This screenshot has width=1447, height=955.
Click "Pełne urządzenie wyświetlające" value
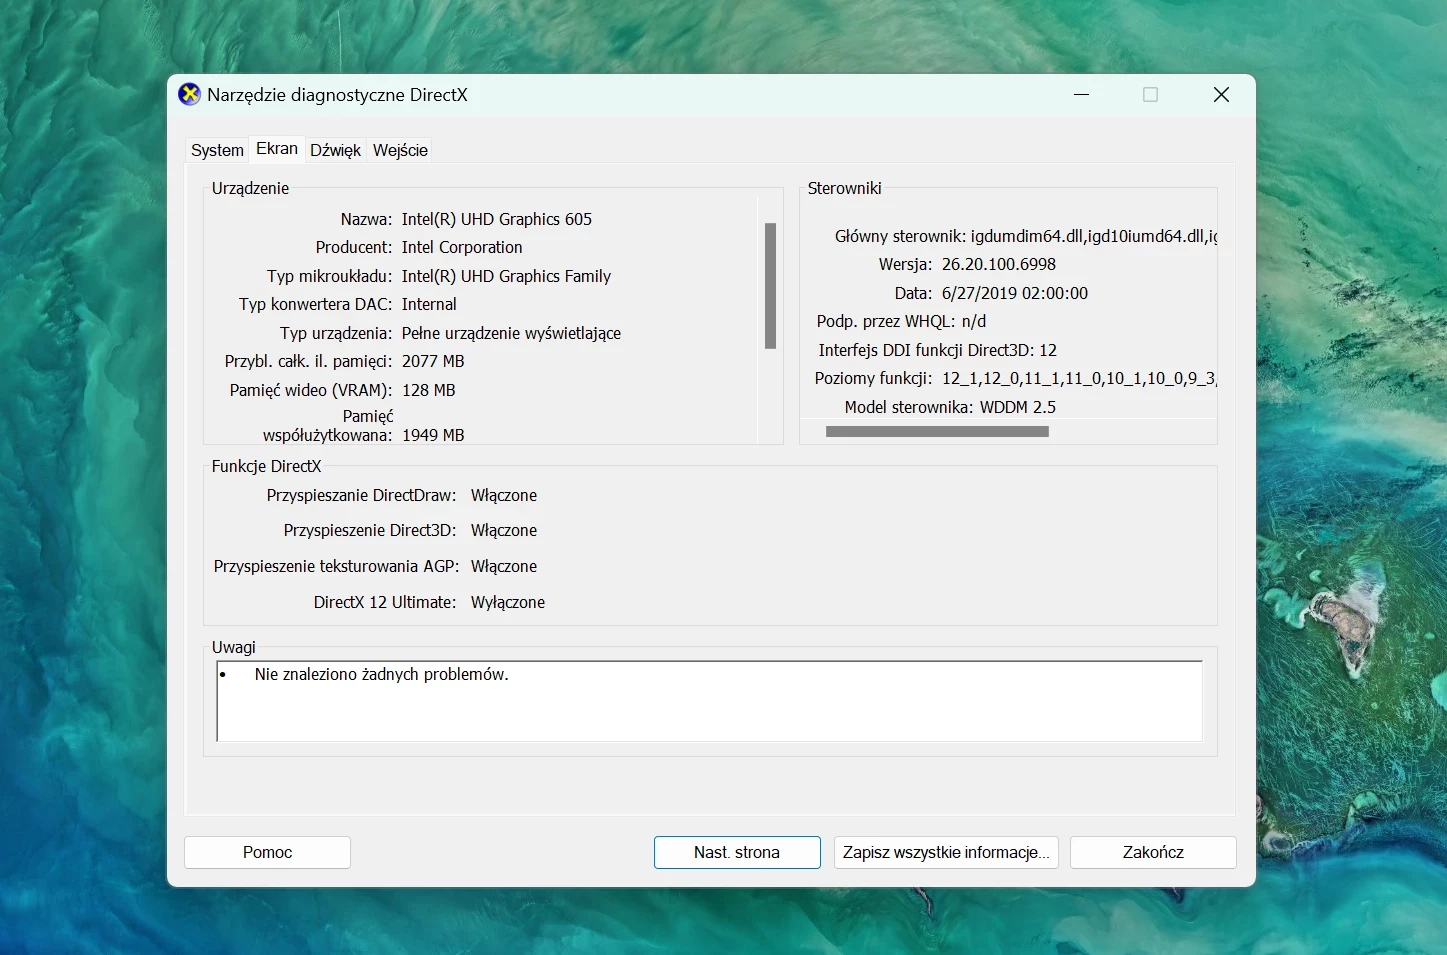tap(511, 333)
